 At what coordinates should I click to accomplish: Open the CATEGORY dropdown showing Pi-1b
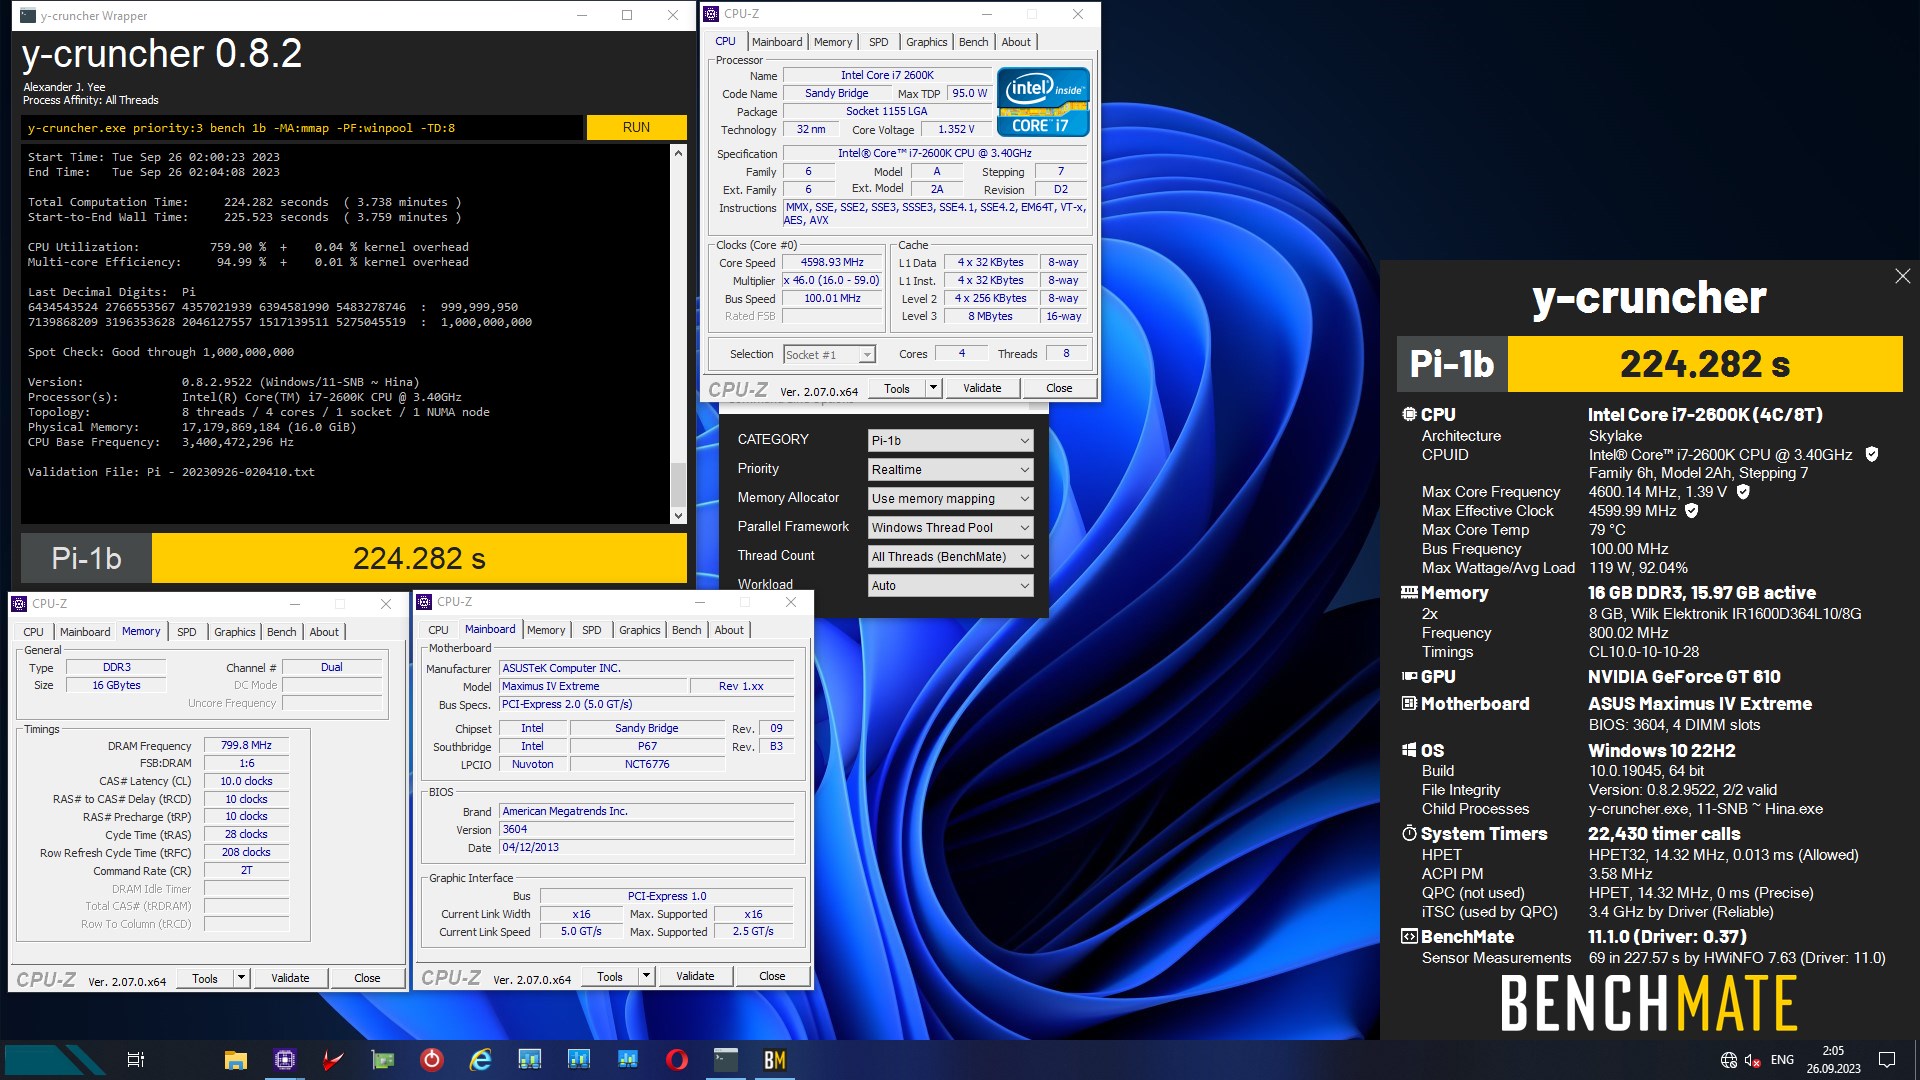[x=950, y=440]
